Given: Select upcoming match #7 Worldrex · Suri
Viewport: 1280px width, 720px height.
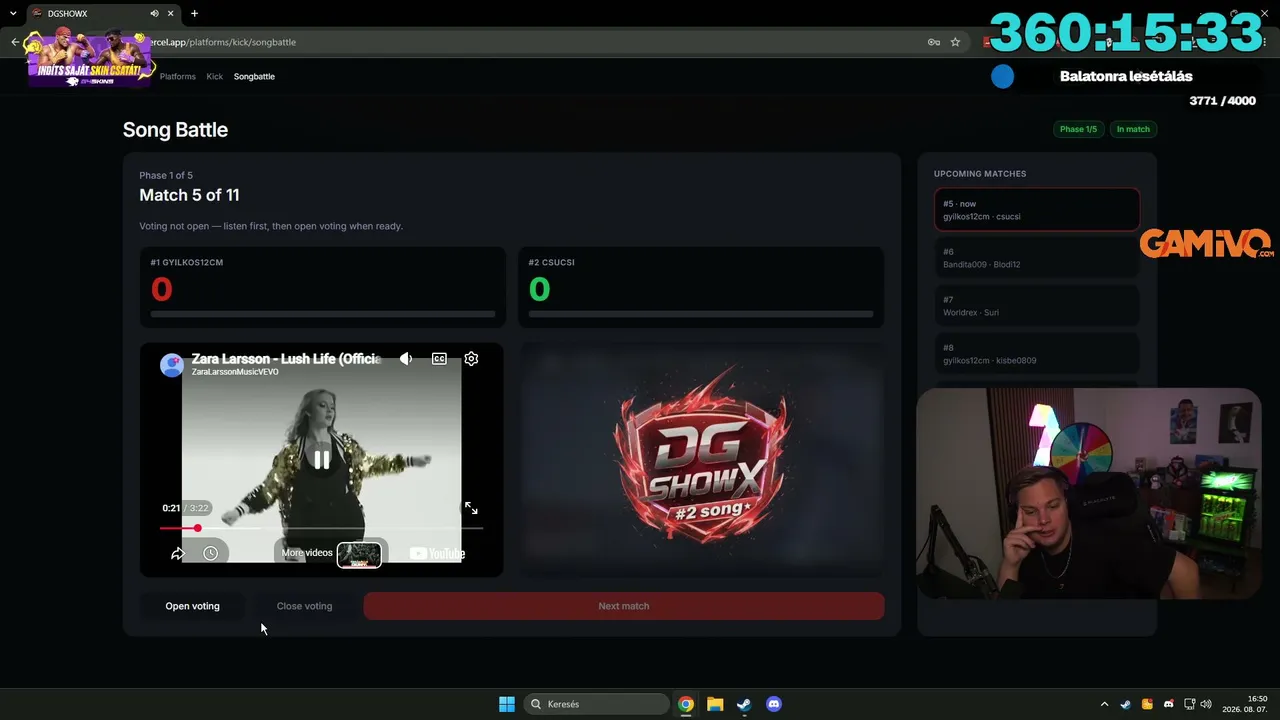Looking at the screenshot, I should point(1037,306).
